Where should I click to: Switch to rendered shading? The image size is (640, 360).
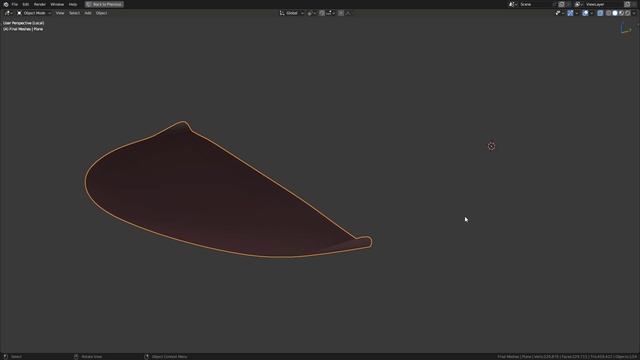628,13
